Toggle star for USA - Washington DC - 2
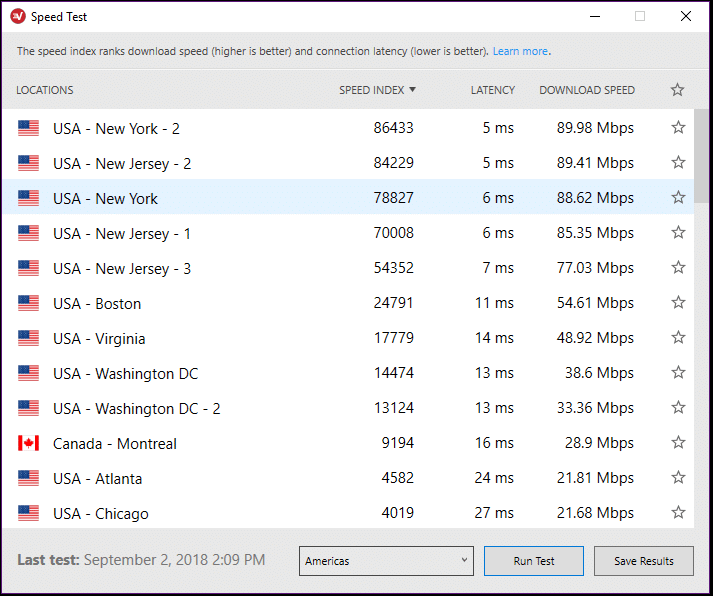The width and height of the screenshot is (713, 596). click(x=678, y=407)
